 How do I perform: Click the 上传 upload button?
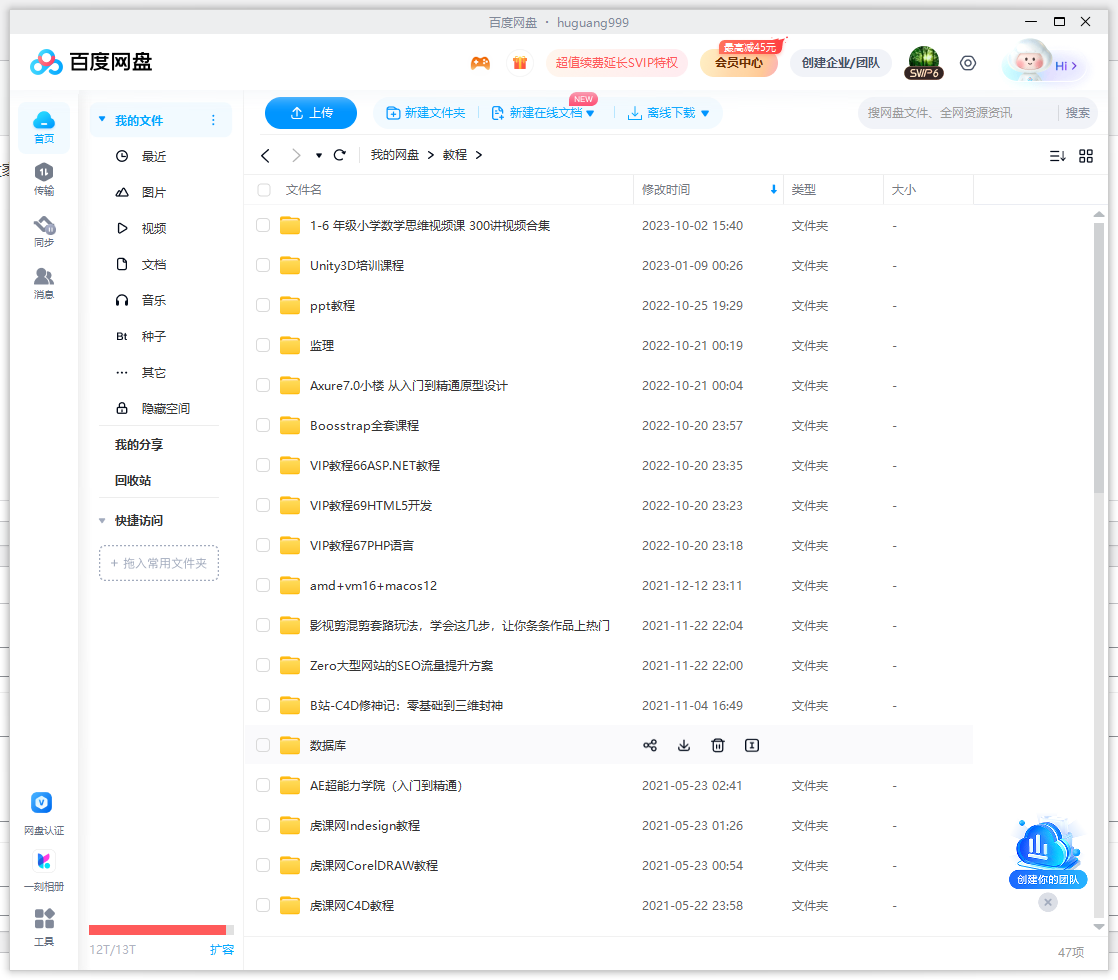point(311,113)
